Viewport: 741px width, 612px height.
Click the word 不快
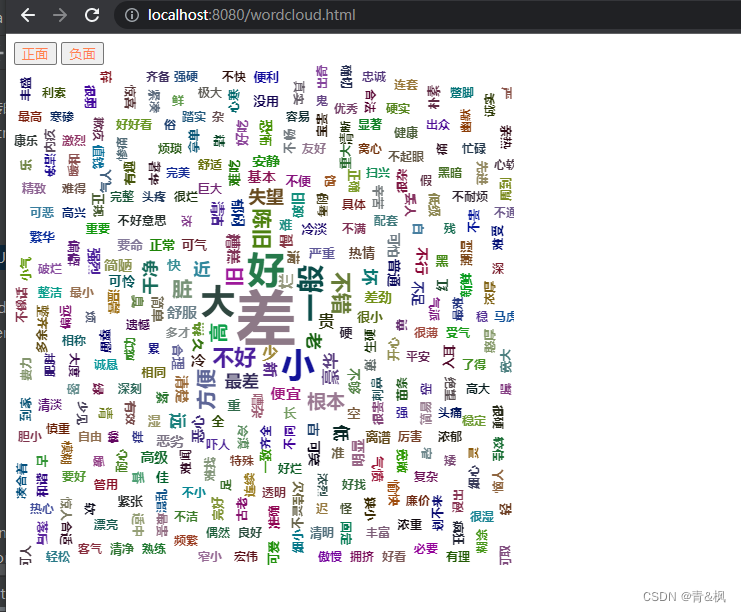pos(234,76)
